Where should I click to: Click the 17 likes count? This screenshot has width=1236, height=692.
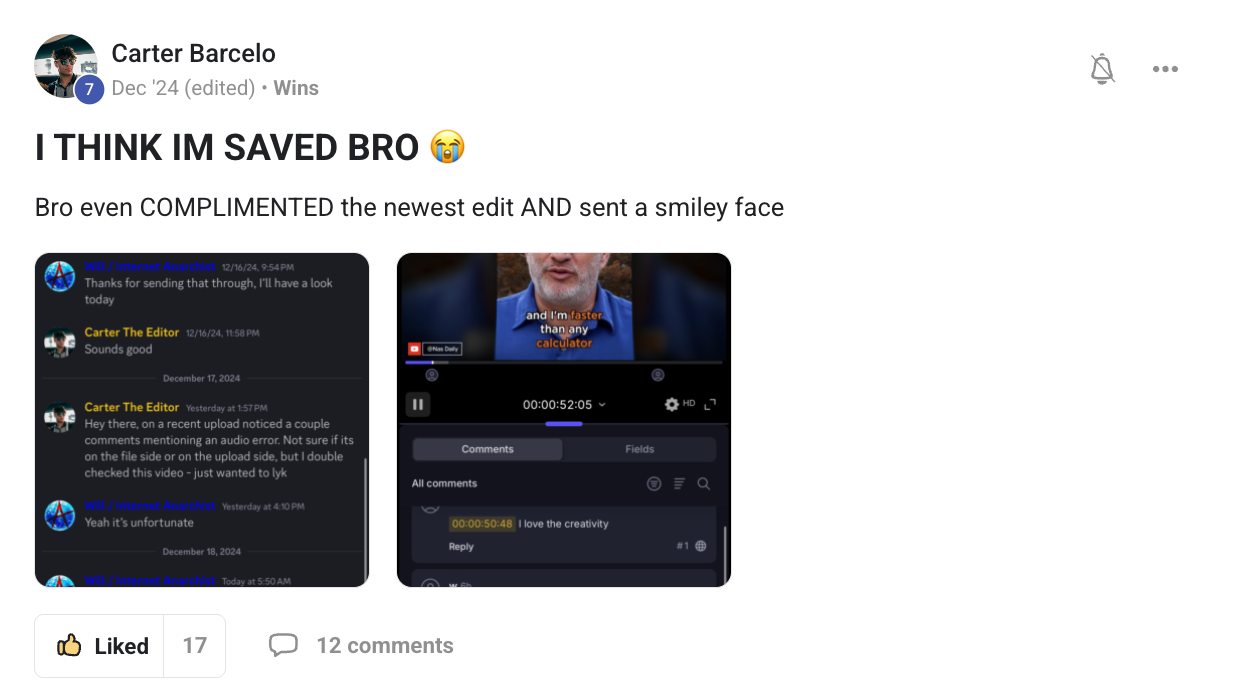[x=195, y=646]
